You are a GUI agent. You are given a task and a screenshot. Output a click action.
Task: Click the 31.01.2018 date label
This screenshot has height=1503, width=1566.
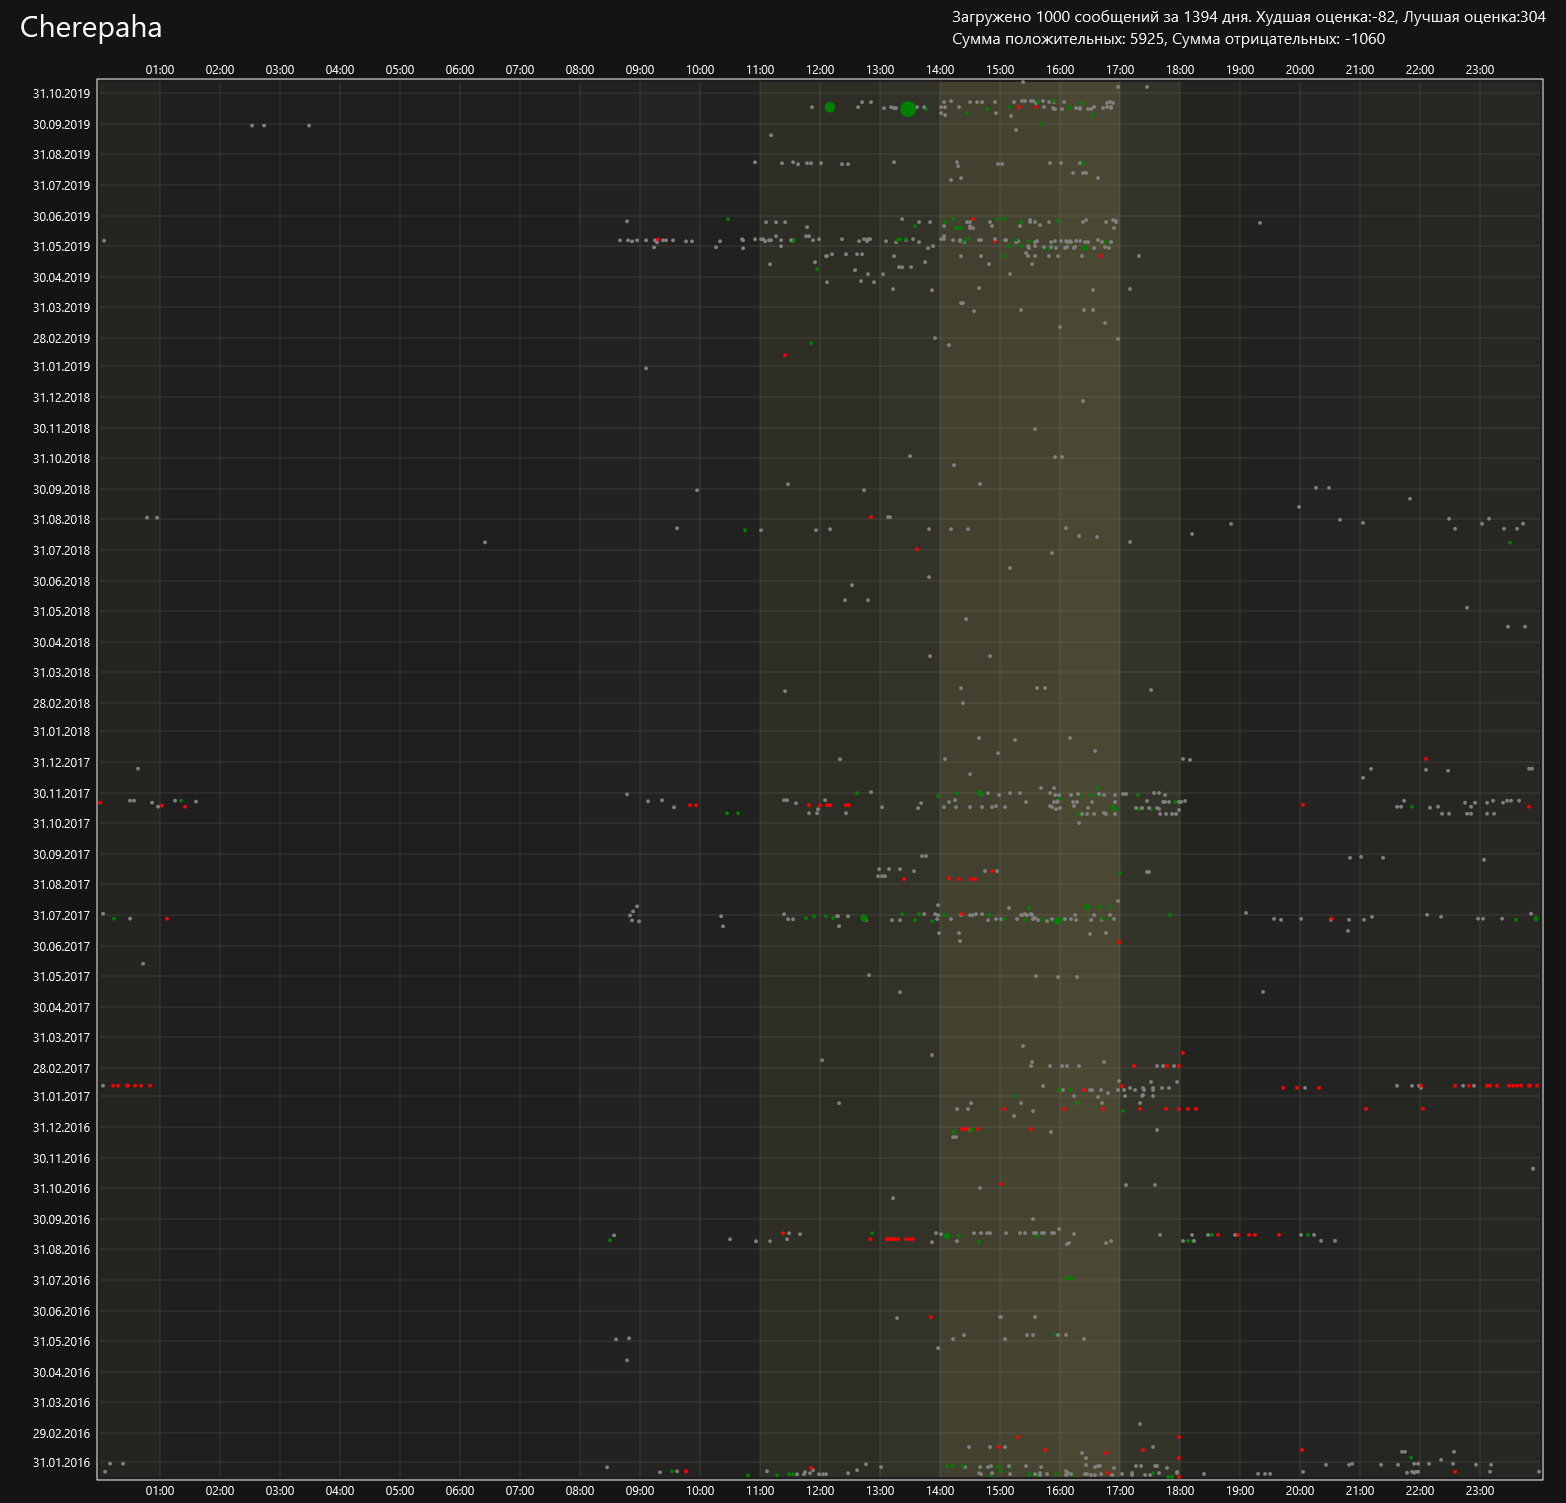click(61, 732)
